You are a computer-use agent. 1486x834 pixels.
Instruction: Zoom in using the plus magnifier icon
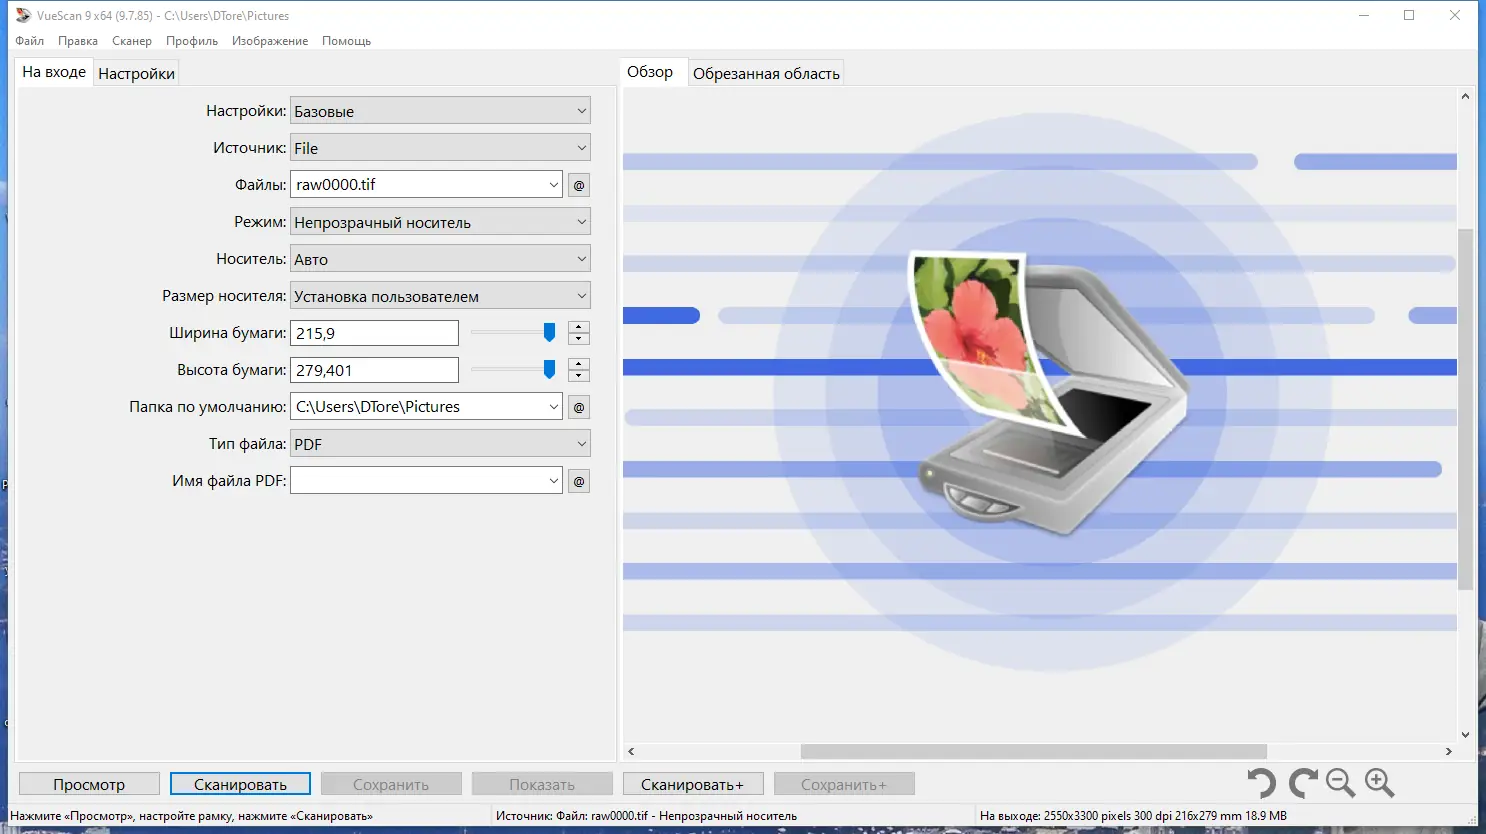[1380, 783]
